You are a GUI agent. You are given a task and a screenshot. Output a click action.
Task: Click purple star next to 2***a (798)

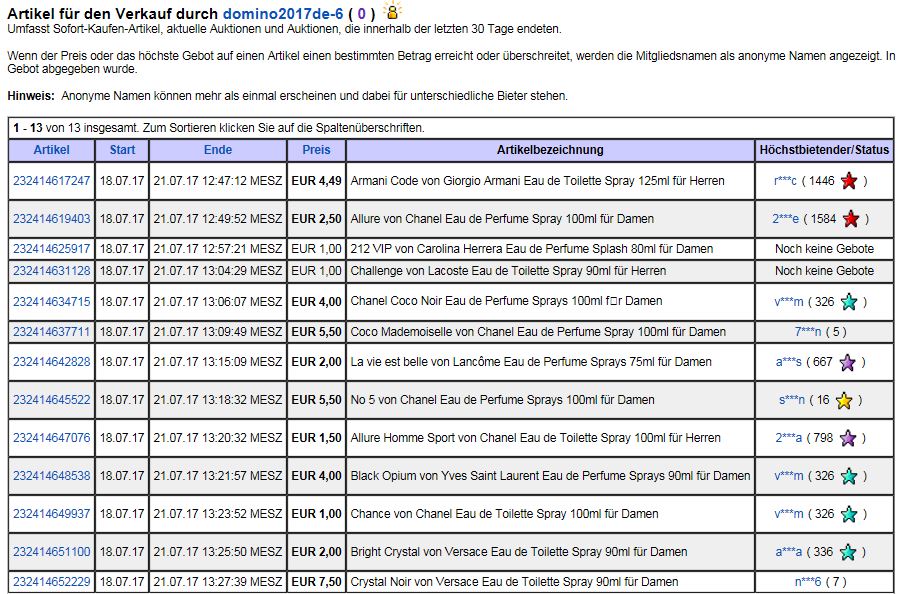848,438
